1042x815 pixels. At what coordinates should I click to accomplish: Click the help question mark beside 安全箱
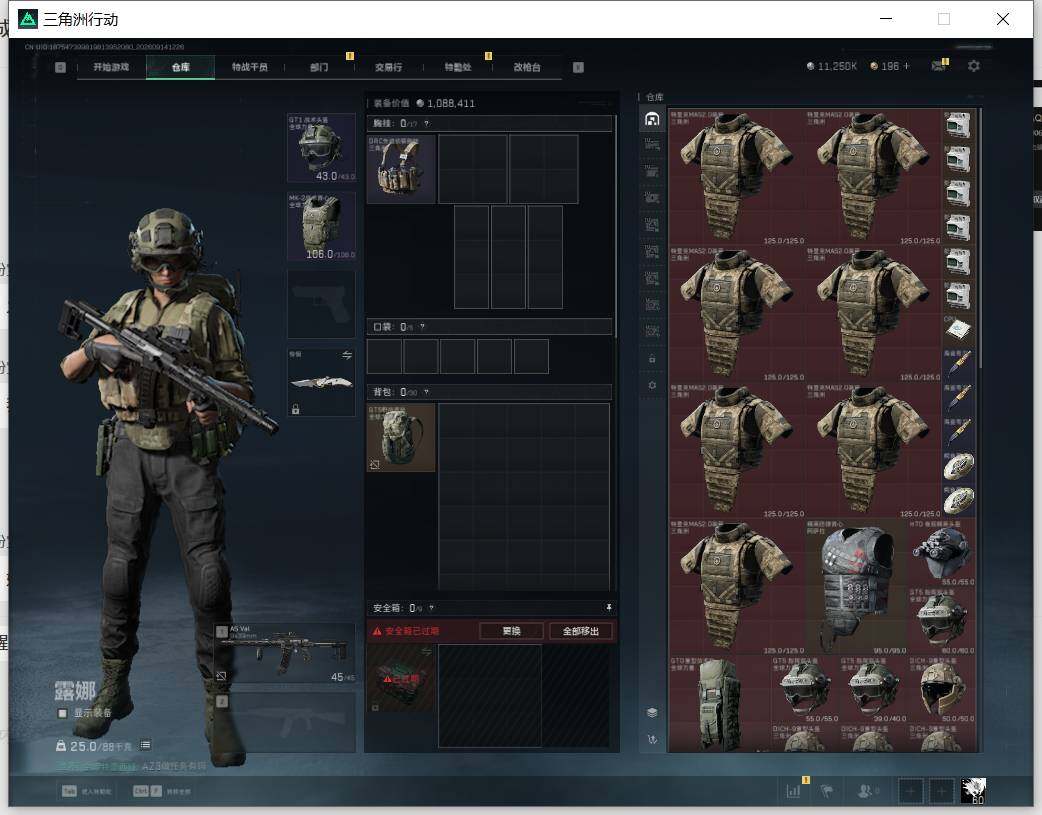click(431, 608)
